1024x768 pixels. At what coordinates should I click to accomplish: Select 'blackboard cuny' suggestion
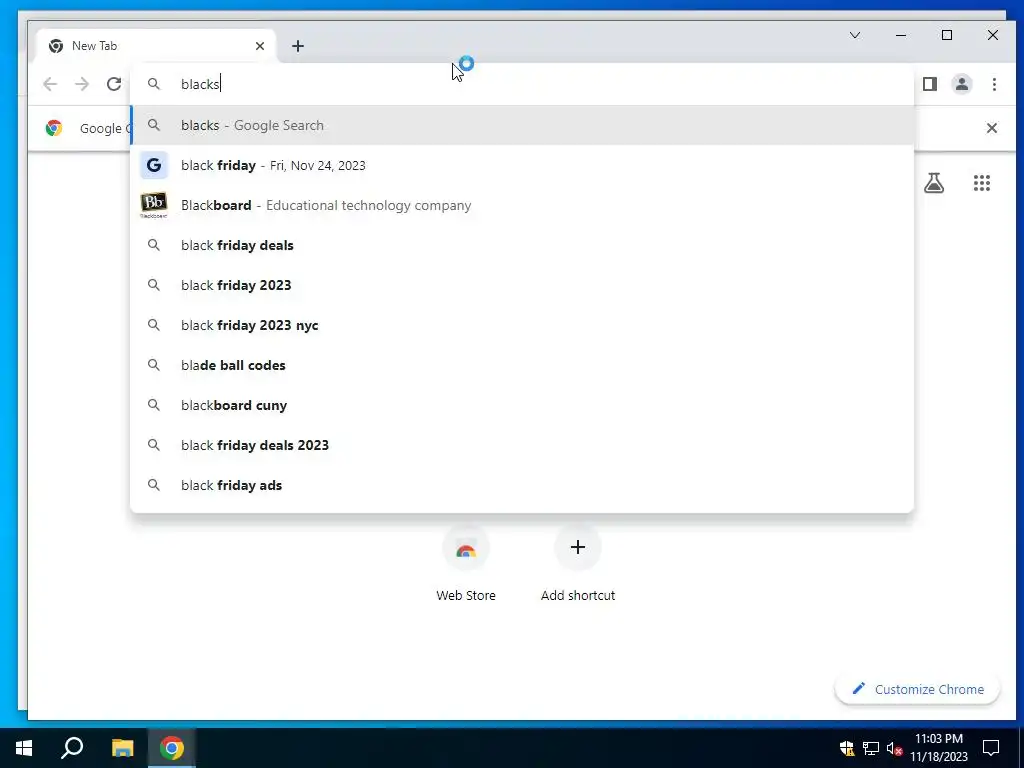[x=522, y=405]
